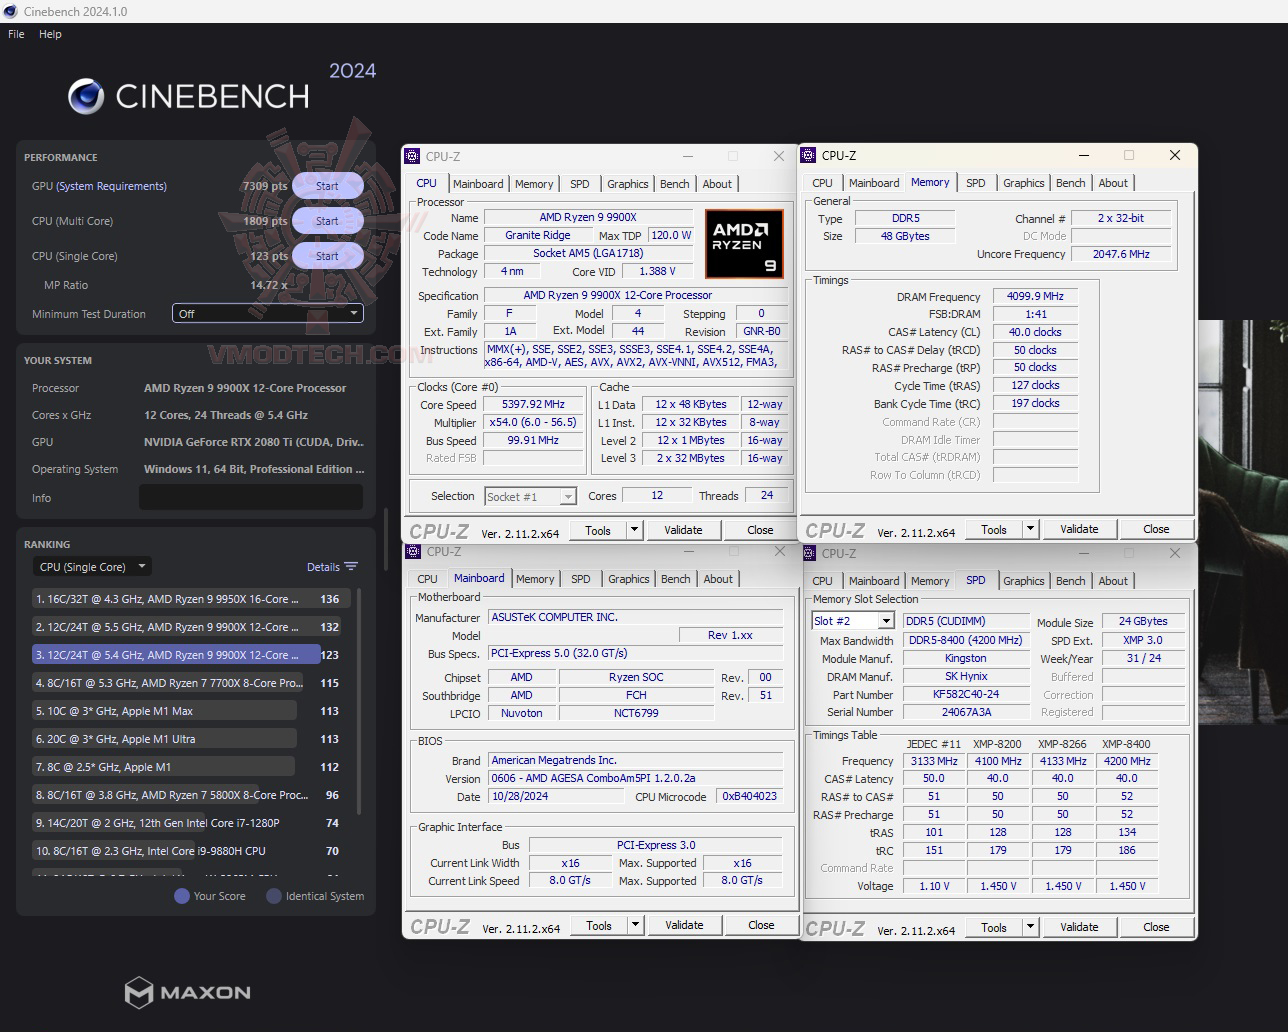Click the Details link in Ranking
Image resolution: width=1288 pixels, height=1032 pixels.
323,567
